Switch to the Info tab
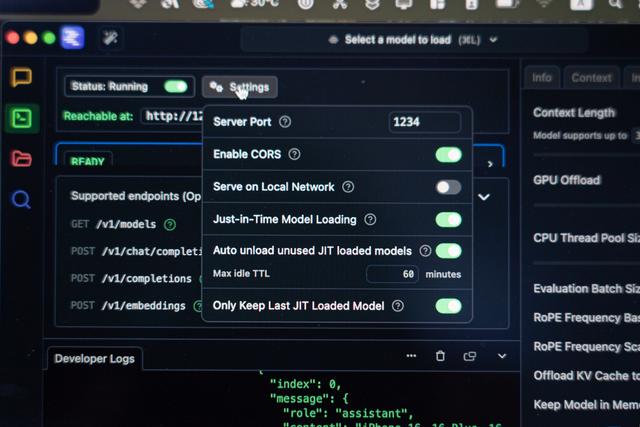The height and width of the screenshot is (427, 640). click(x=541, y=78)
